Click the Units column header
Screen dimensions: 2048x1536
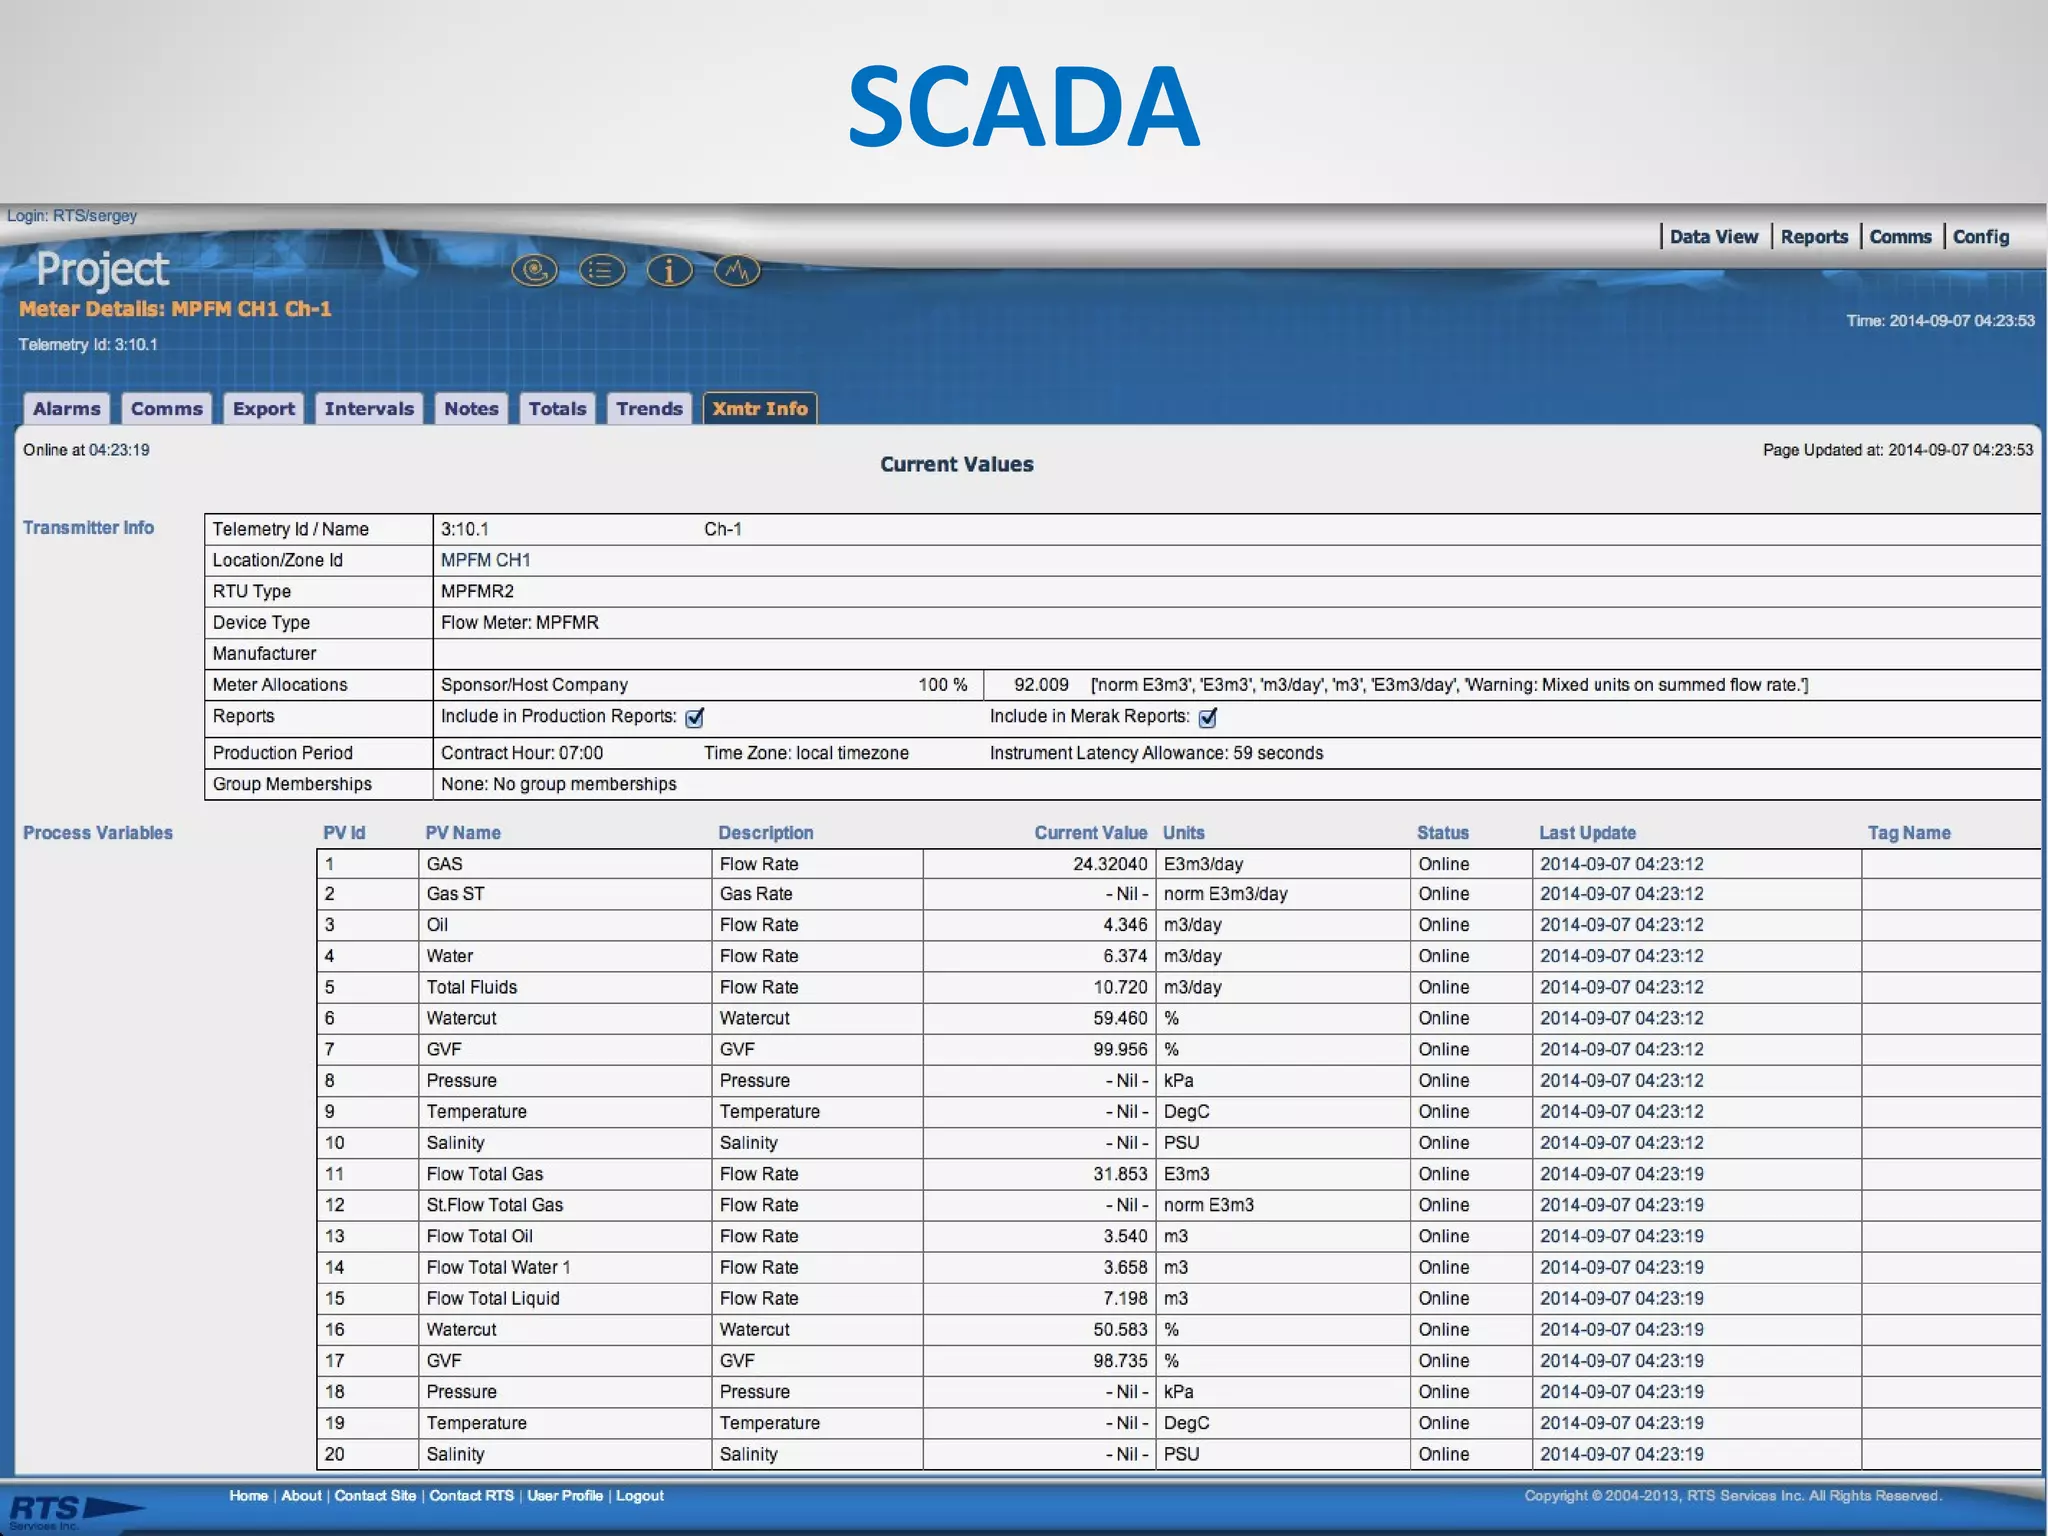click(x=1184, y=833)
